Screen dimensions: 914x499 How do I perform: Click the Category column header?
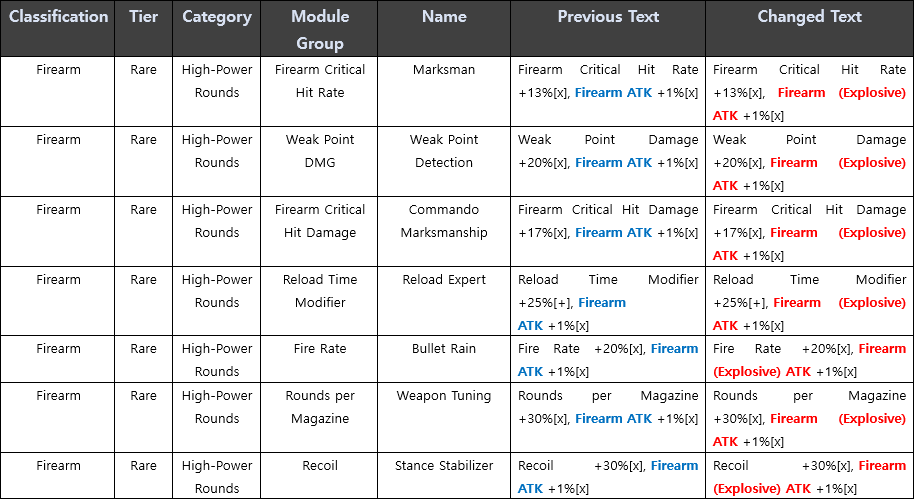[x=217, y=17]
